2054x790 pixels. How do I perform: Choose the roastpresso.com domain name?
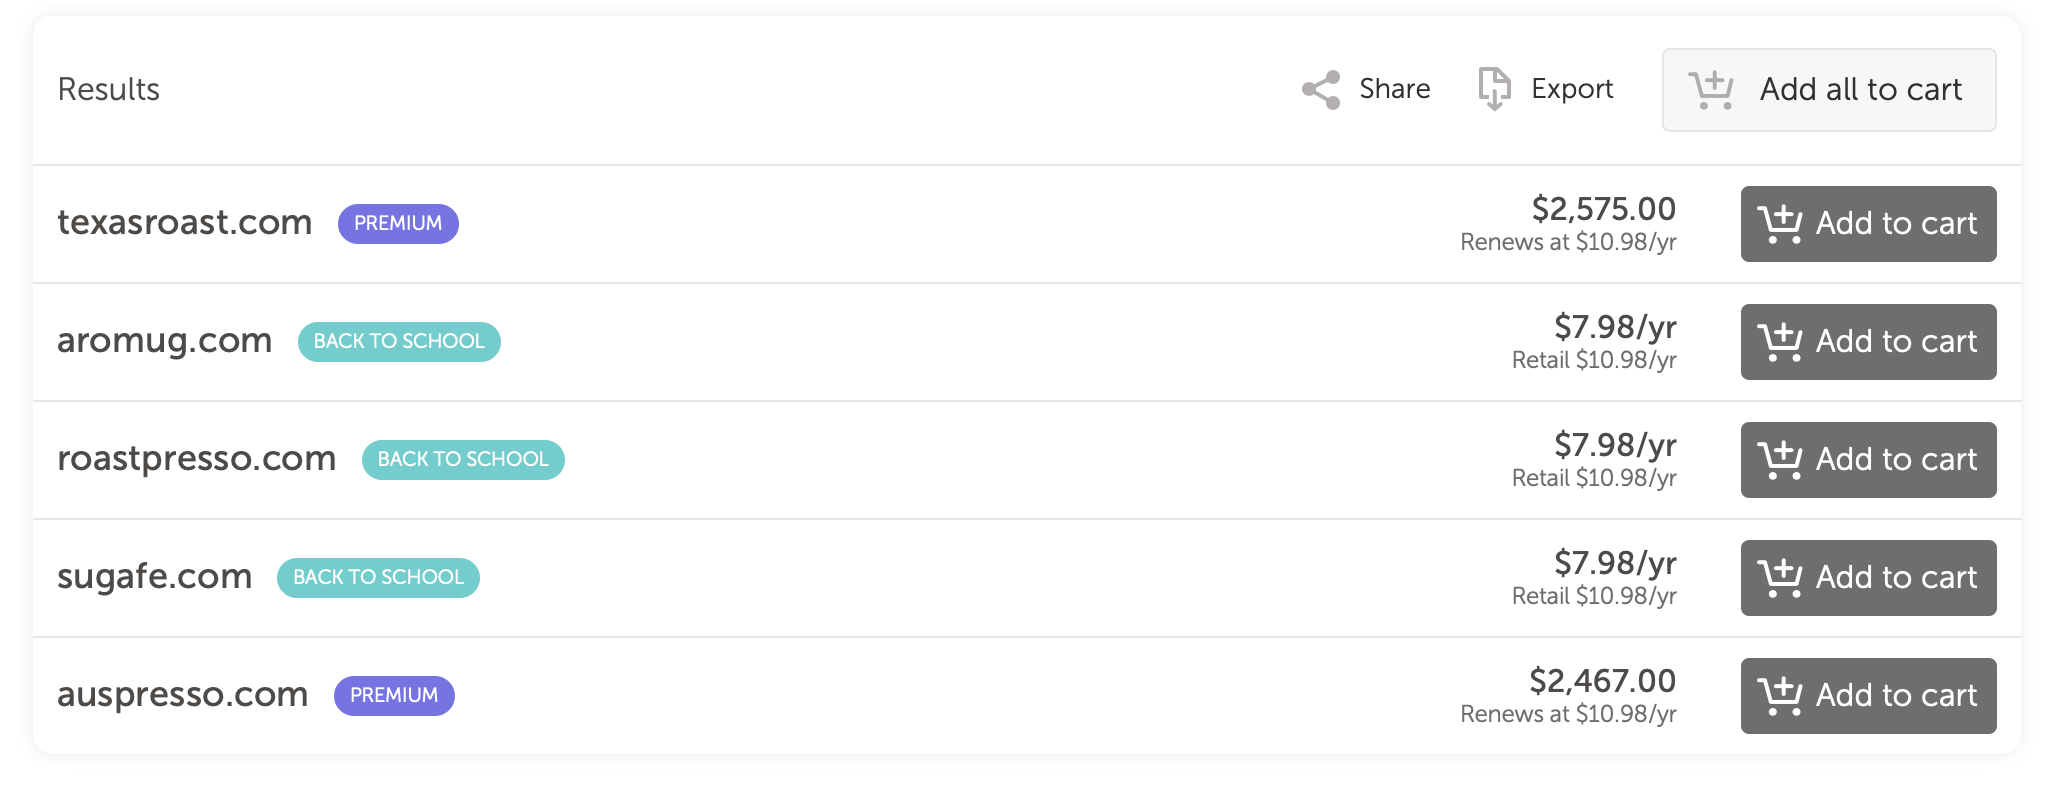[x=197, y=458]
